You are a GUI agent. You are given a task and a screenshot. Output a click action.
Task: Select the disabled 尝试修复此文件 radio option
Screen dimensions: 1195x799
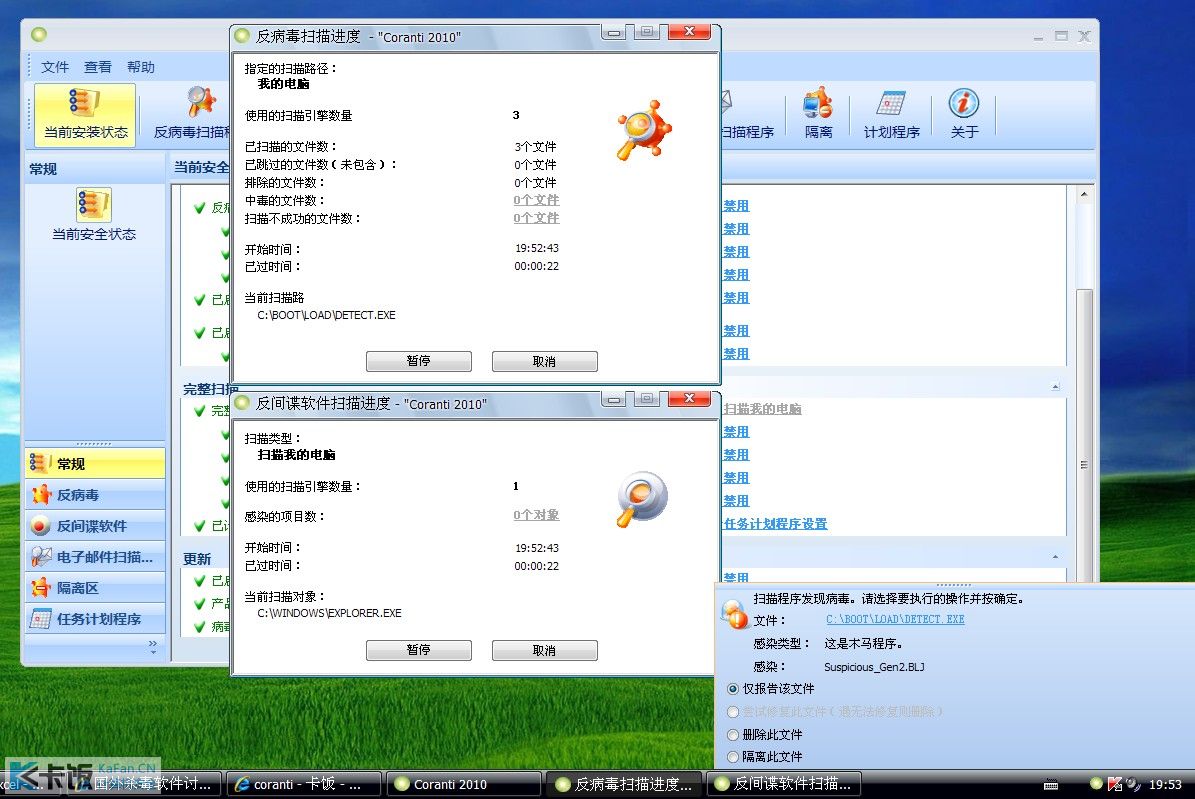tap(733, 712)
